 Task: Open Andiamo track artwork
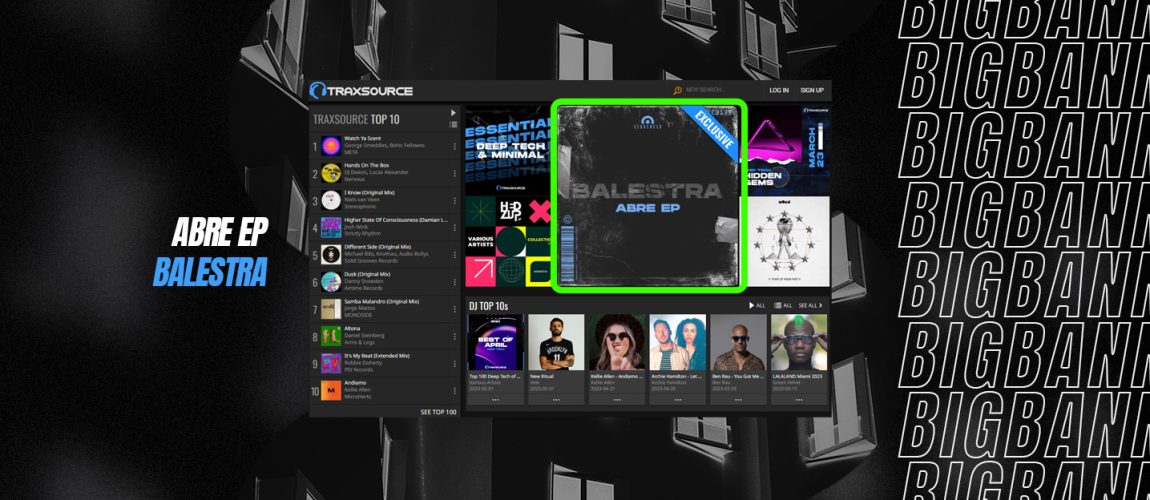coord(331,390)
